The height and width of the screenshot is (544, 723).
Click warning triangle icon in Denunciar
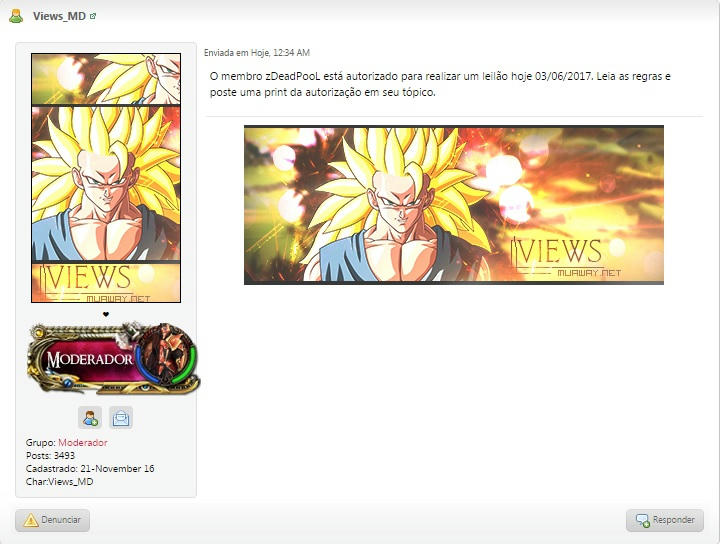coord(31,520)
